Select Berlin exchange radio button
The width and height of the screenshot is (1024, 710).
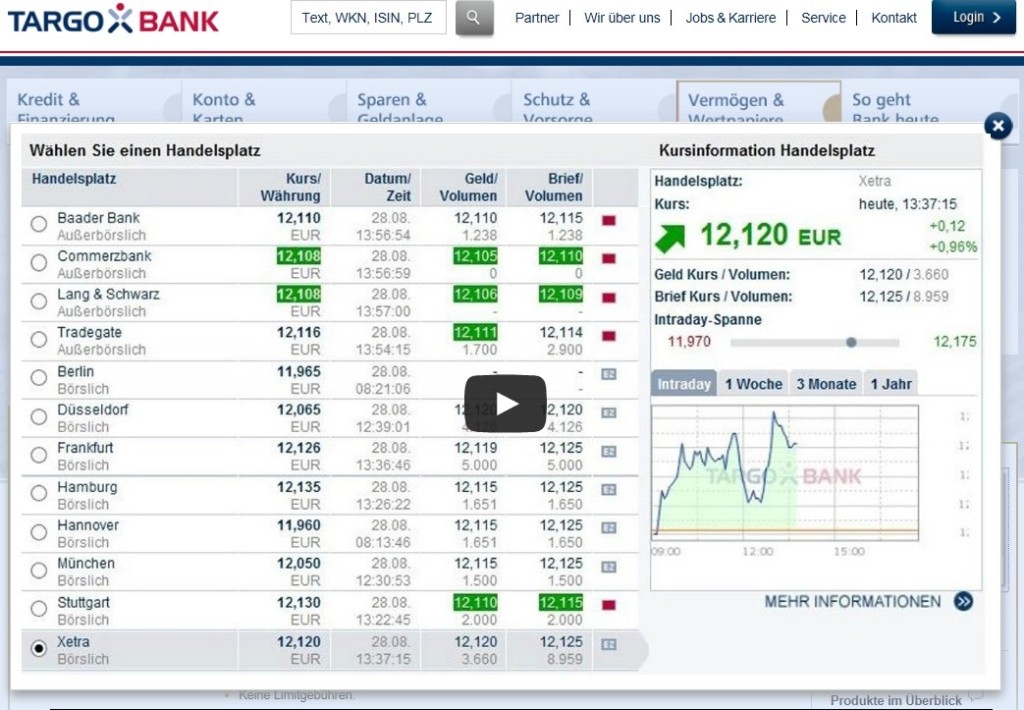click(x=39, y=378)
